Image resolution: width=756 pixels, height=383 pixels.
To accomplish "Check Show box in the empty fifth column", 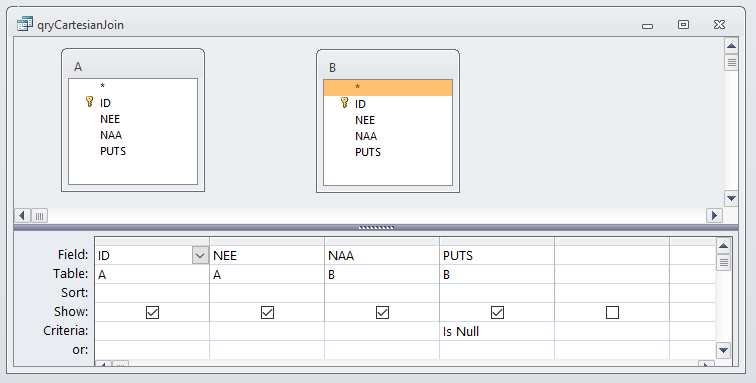I will [x=612, y=313].
